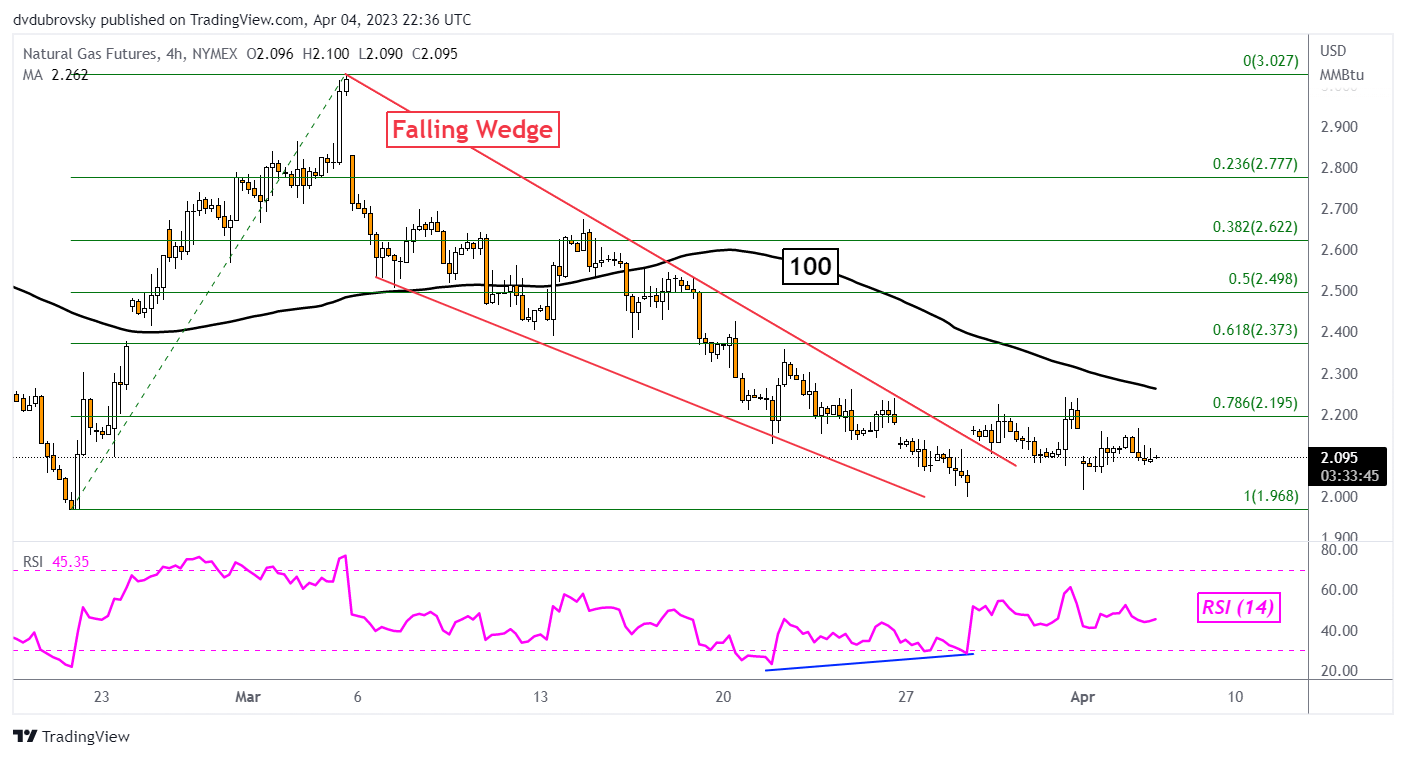The image size is (1406, 758).
Task: Click the 2.700 price axis tick
Action: tap(1337, 209)
